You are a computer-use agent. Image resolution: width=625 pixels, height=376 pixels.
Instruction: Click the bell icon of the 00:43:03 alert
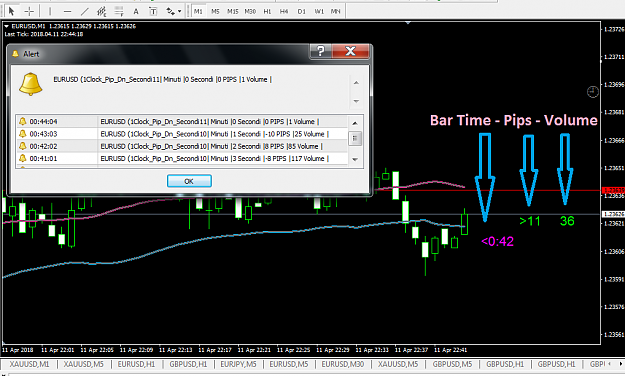pyautogui.click(x=23, y=134)
